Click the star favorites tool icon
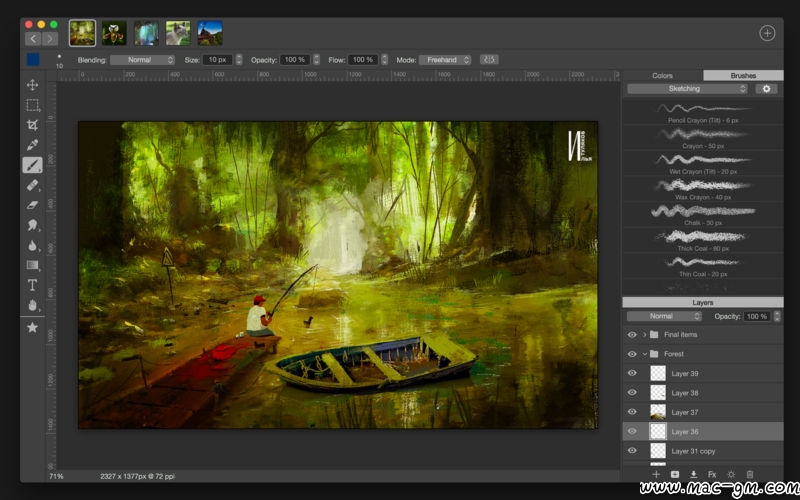This screenshot has height=500, width=800. (33, 328)
